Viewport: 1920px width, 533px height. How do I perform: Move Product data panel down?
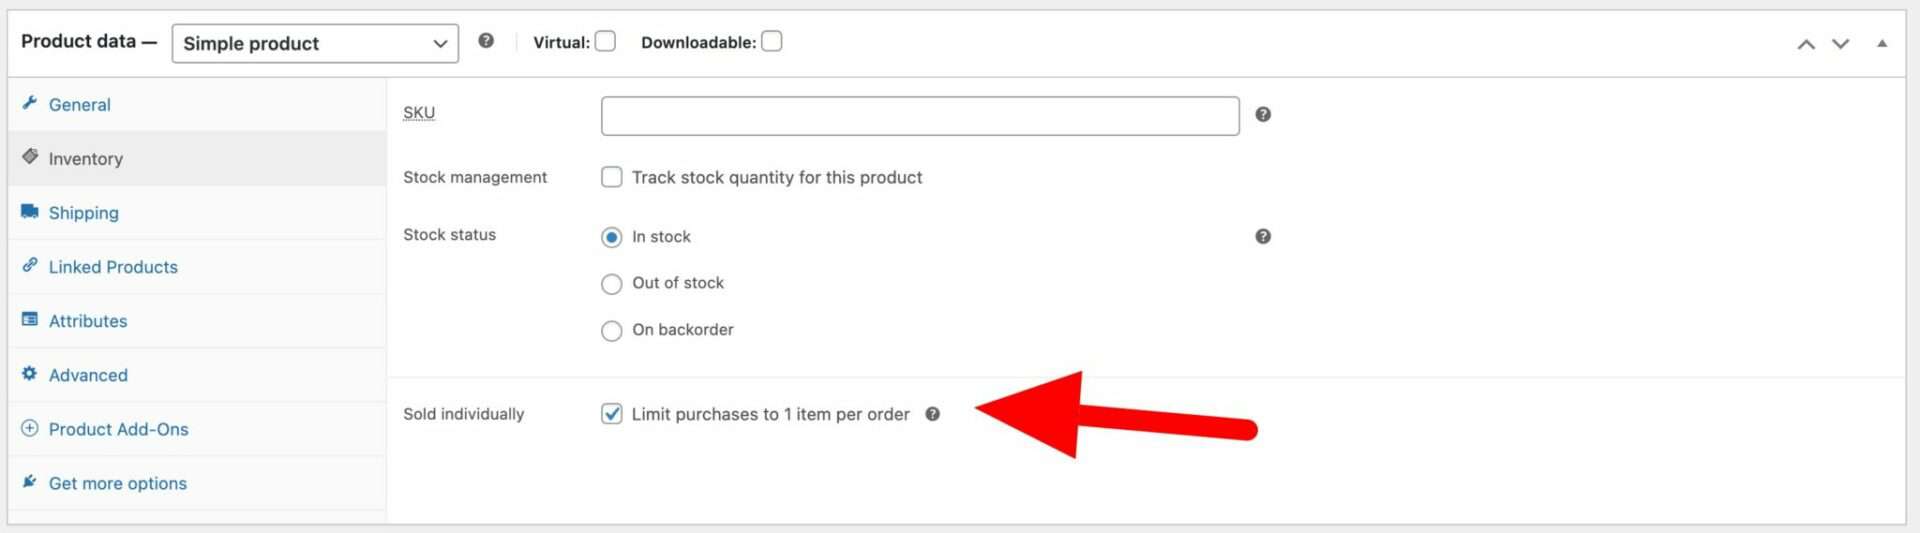click(x=1840, y=44)
